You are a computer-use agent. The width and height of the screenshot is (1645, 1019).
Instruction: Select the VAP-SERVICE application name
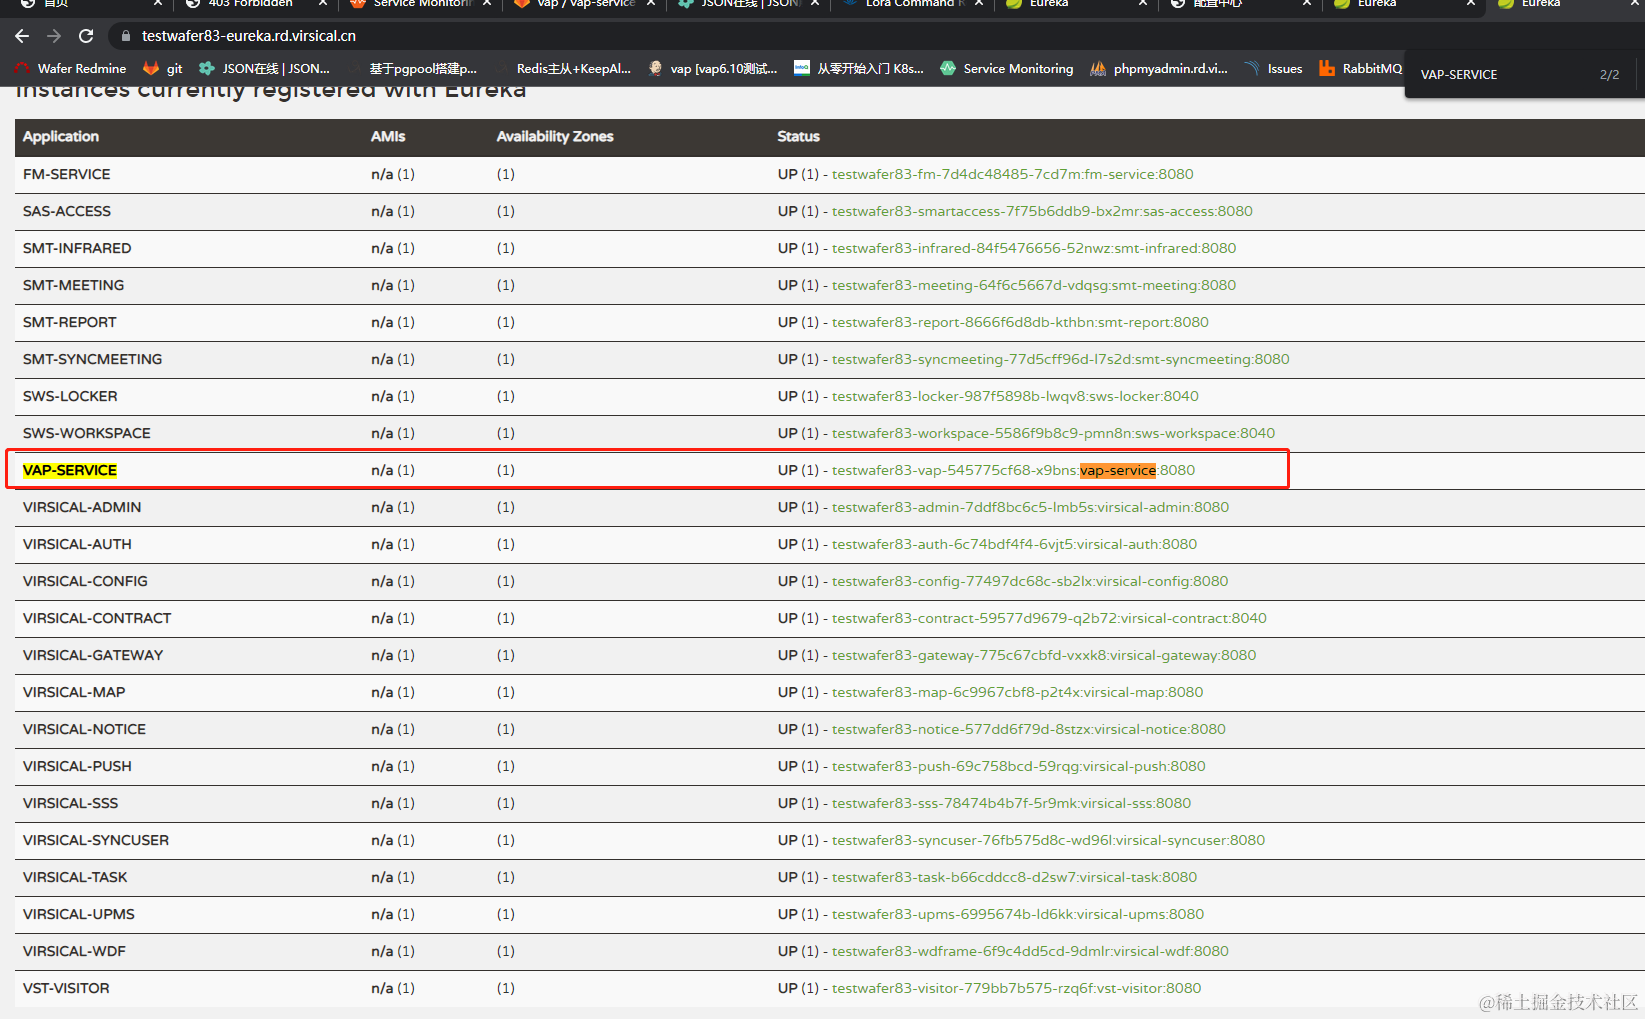click(x=70, y=470)
